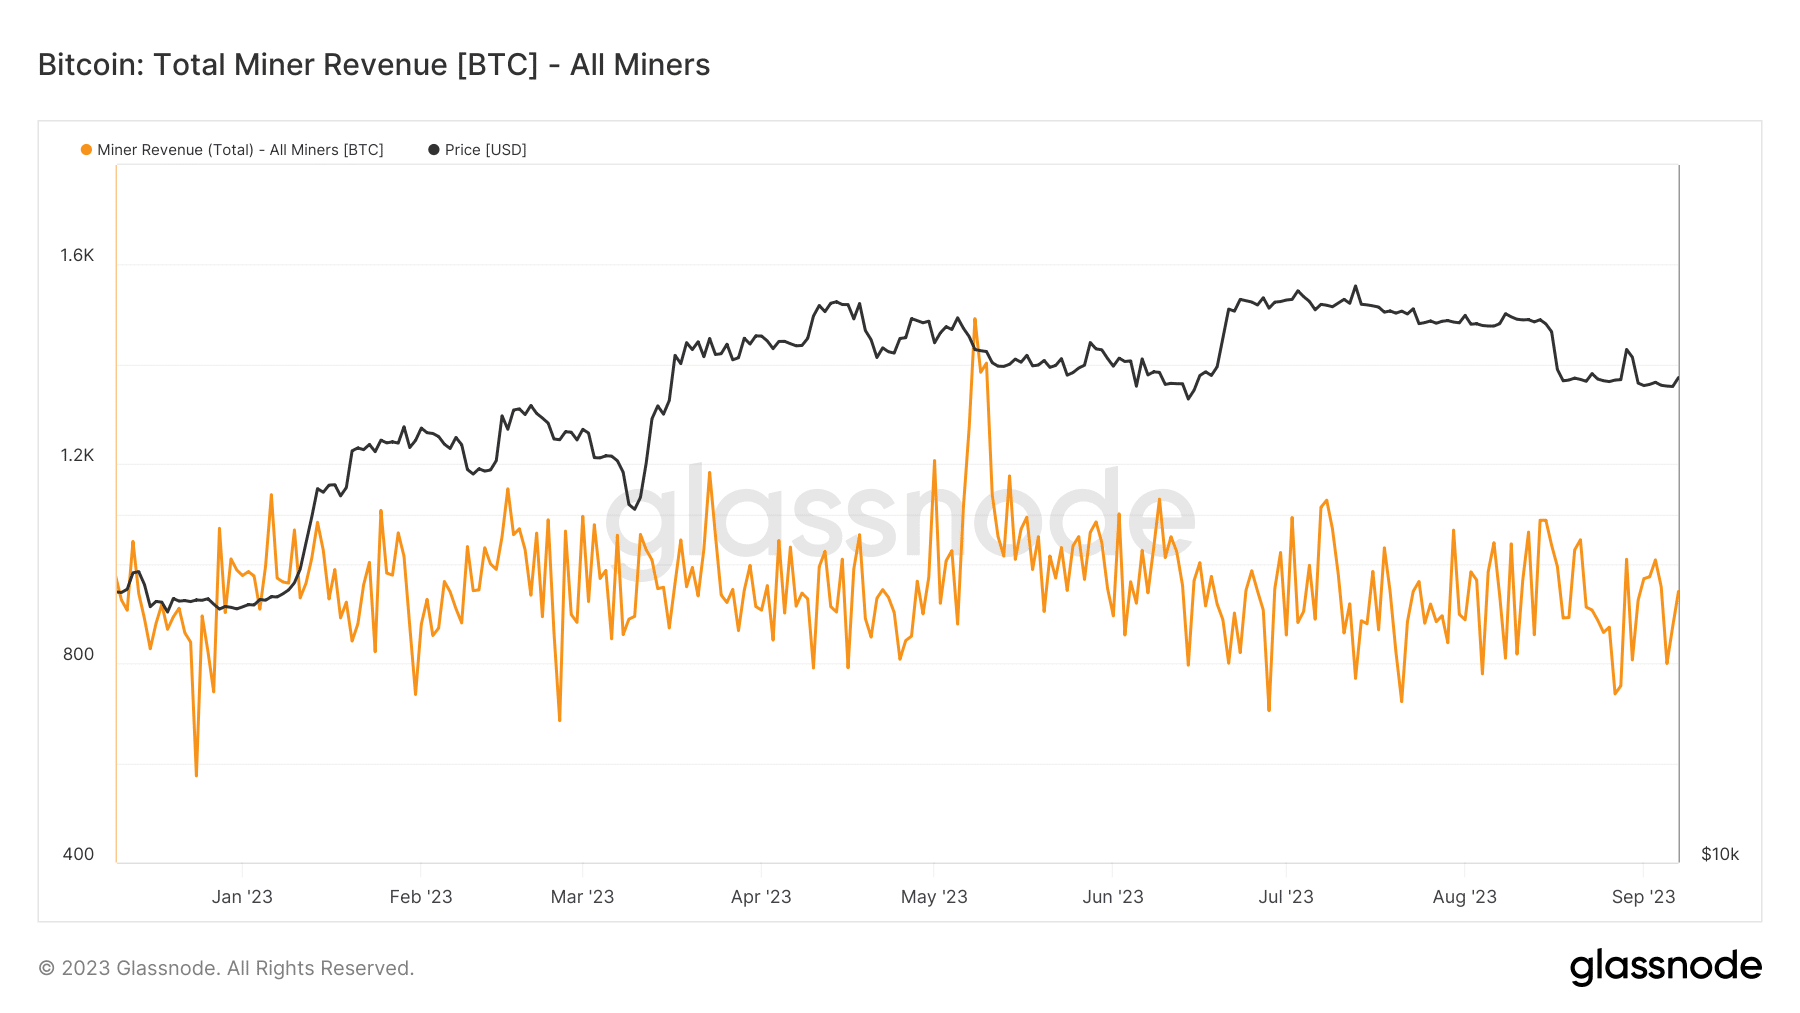Click the black Price legend dot
Screen dimensions: 1800x1013
click(x=434, y=150)
